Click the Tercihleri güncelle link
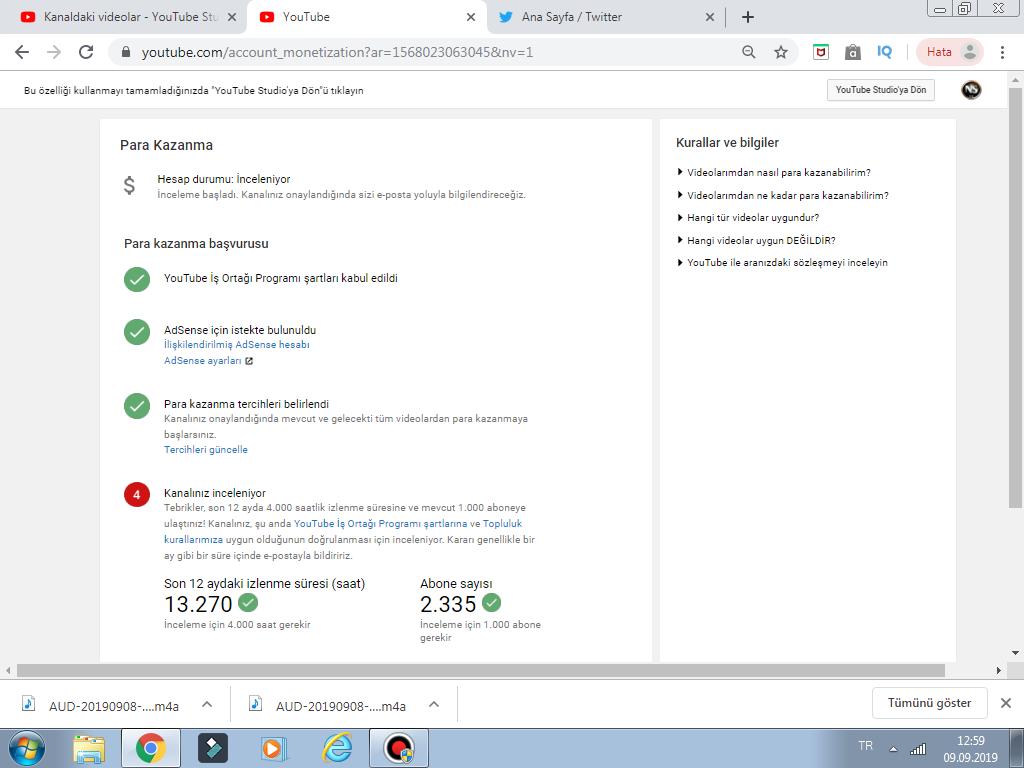Image resolution: width=1024 pixels, height=768 pixels. pyautogui.click(x=206, y=449)
